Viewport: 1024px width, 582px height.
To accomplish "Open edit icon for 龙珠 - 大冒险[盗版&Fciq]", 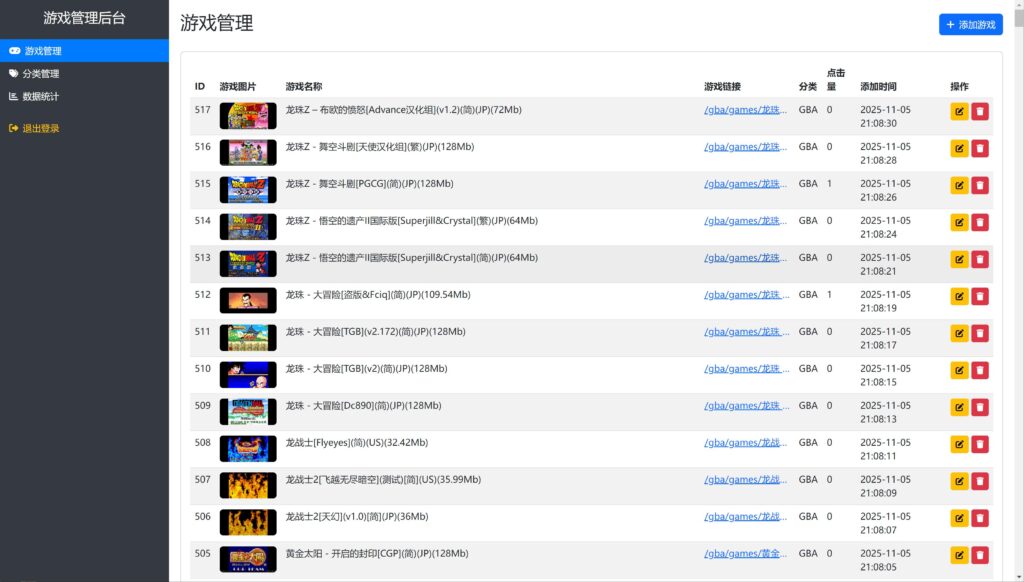I will click(x=959, y=296).
